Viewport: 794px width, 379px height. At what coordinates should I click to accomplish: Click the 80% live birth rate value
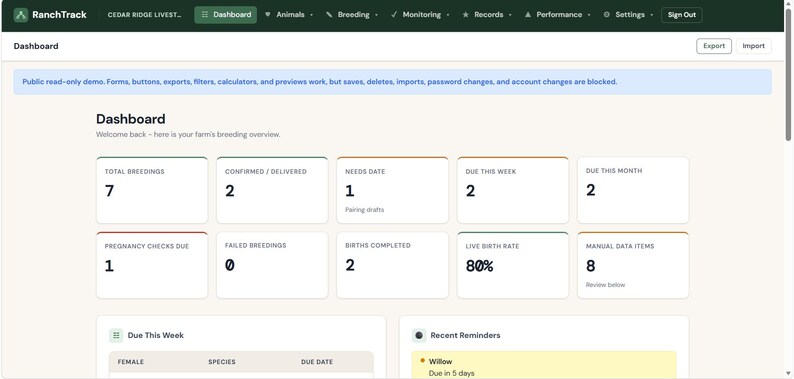(x=479, y=266)
